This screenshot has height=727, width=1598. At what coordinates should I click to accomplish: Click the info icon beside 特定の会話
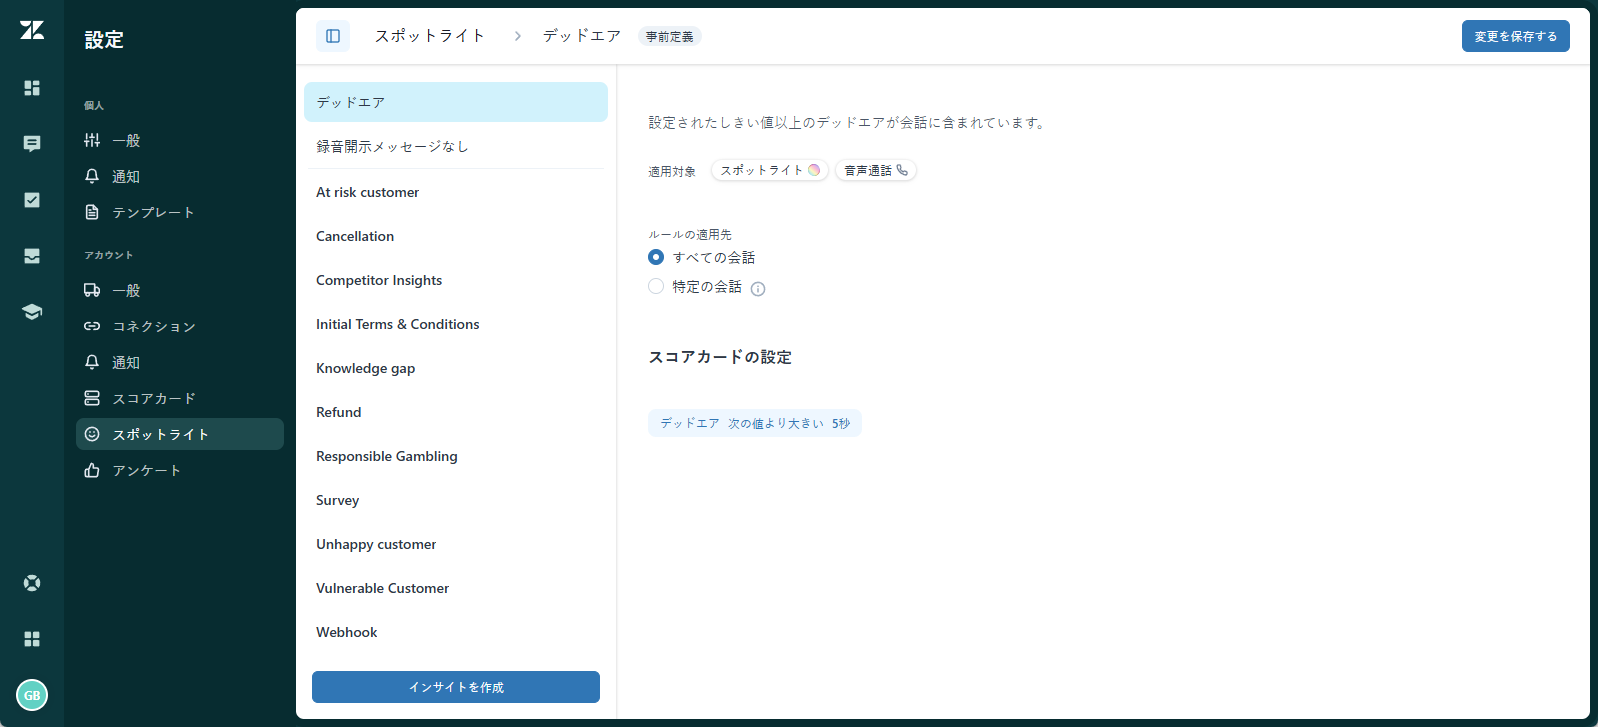(758, 289)
